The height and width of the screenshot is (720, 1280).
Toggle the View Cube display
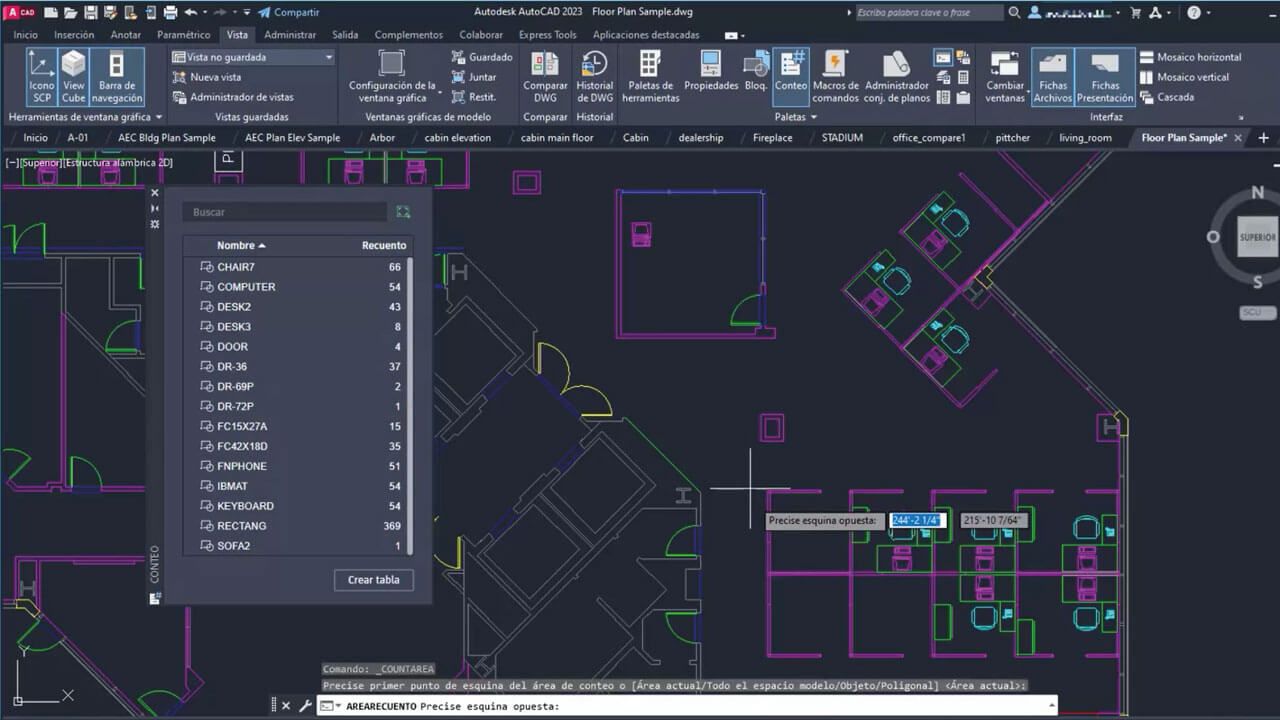tap(73, 77)
